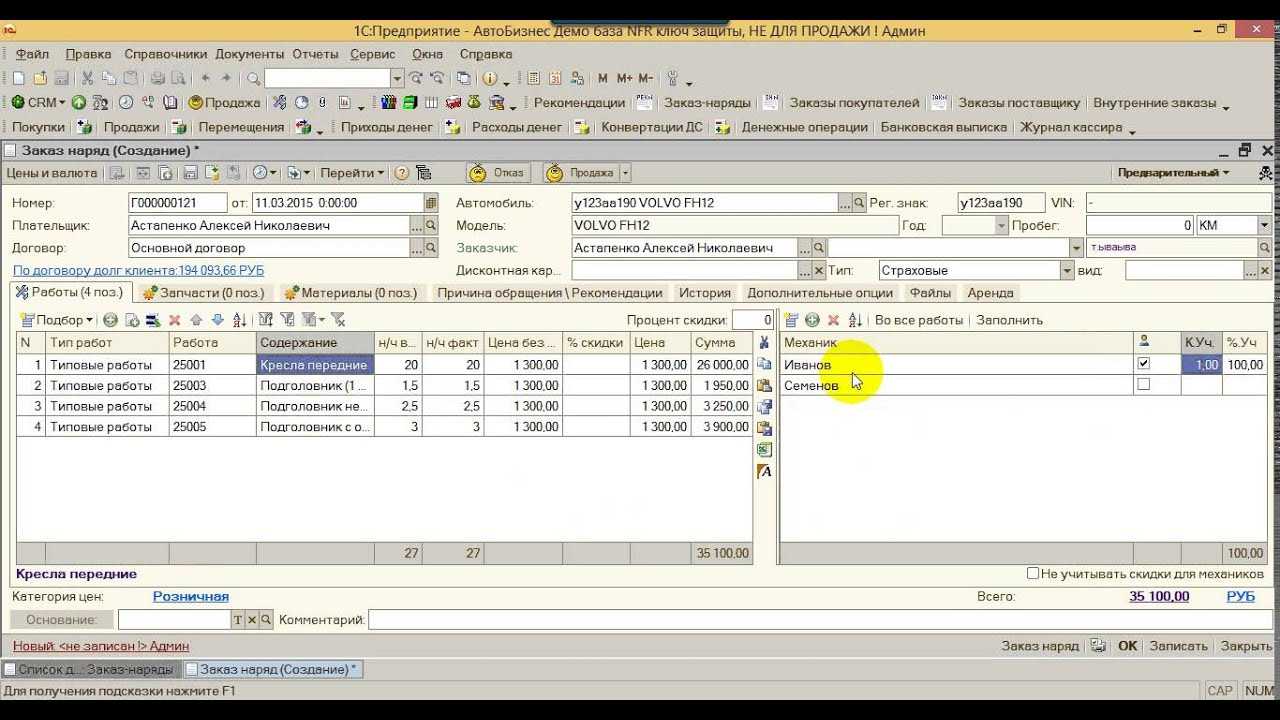1280x720 pixels.
Task: Click the new document icon
Action: [x=18, y=78]
